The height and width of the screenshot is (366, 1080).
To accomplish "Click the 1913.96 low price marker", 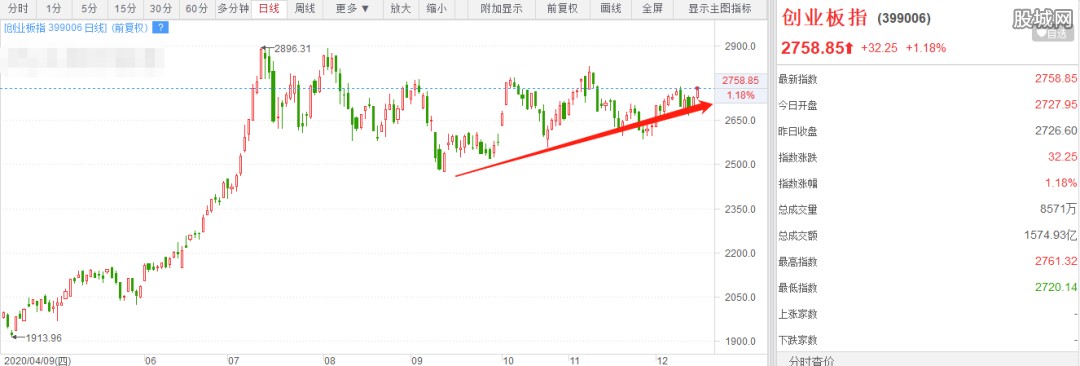I will click(x=43, y=338).
